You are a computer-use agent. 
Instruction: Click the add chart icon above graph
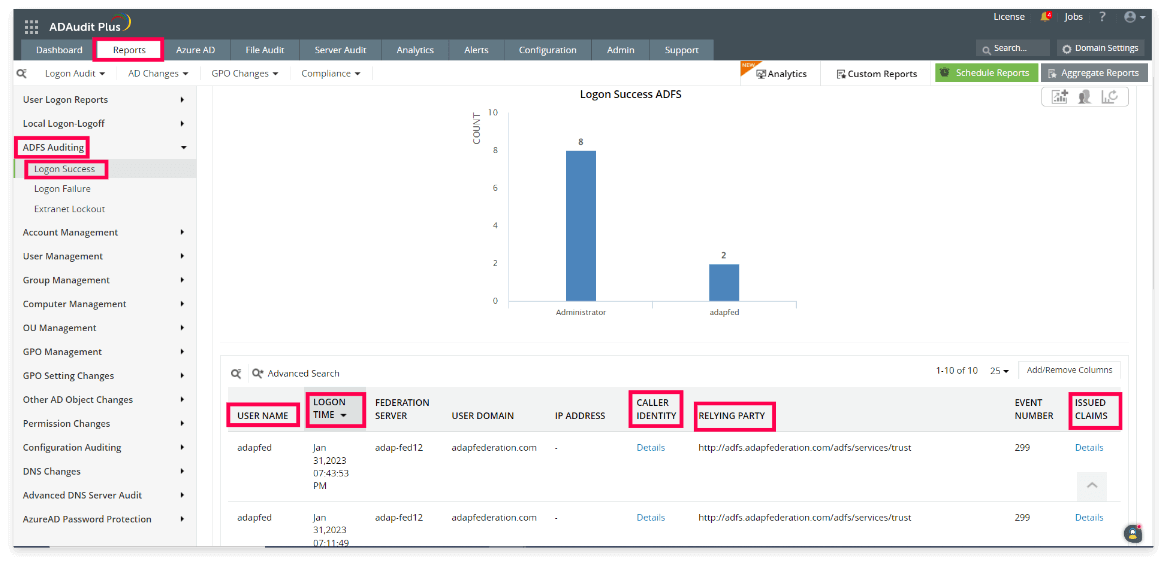[1060, 97]
